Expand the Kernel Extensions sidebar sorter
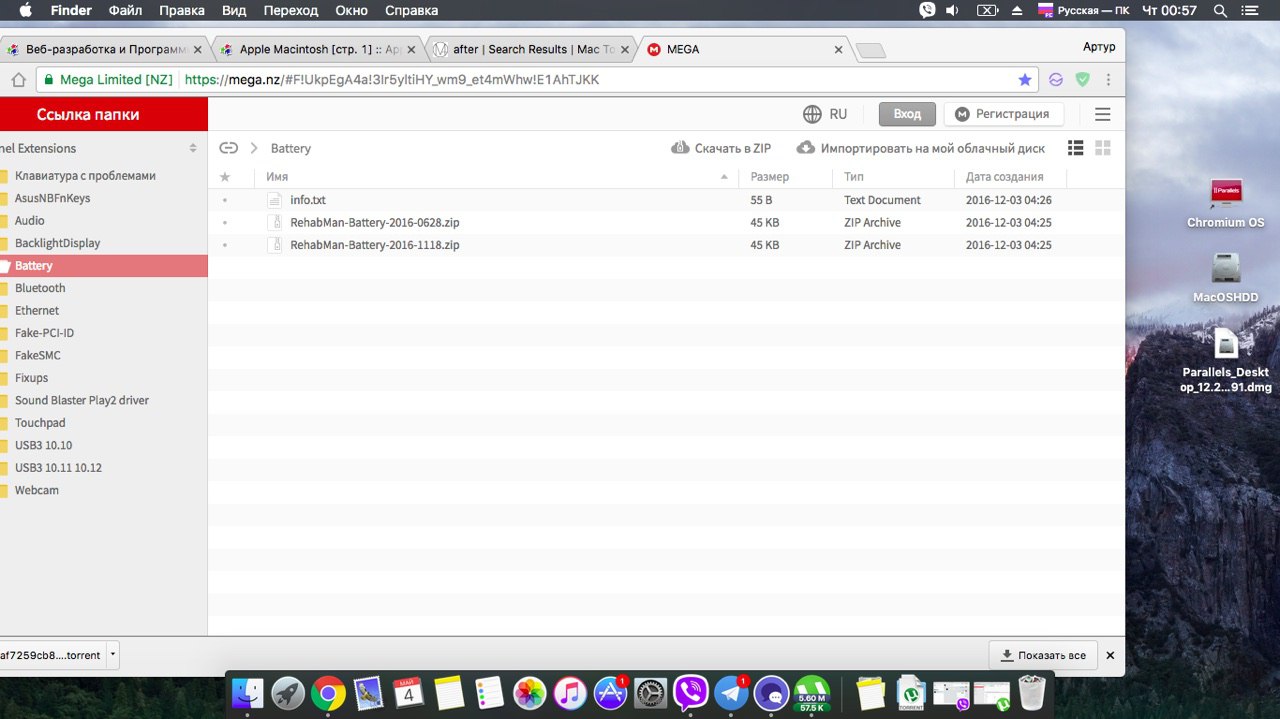Image resolution: width=1280 pixels, height=719 pixels. tap(193, 148)
